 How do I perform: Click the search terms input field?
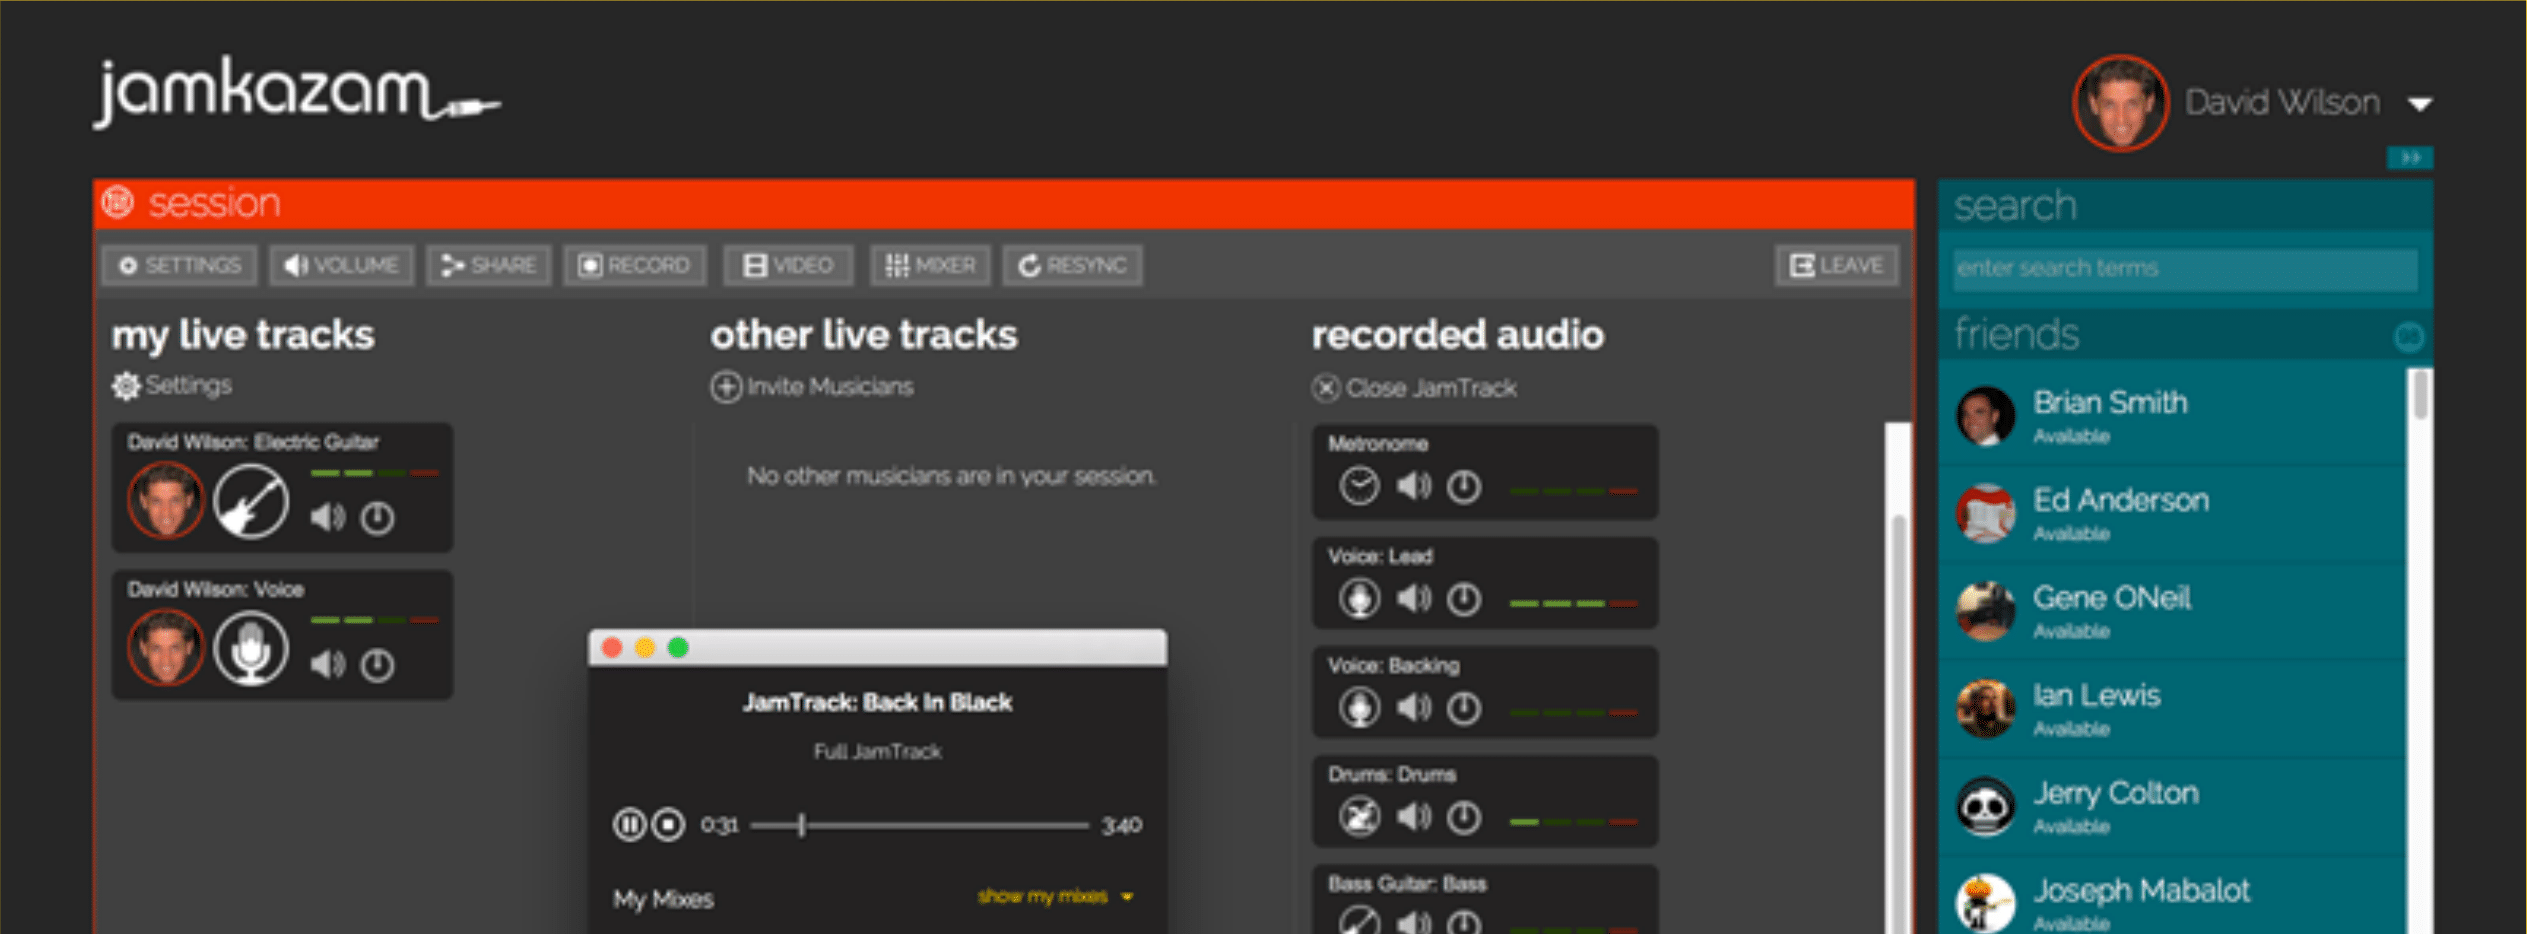pos(2185,267)
